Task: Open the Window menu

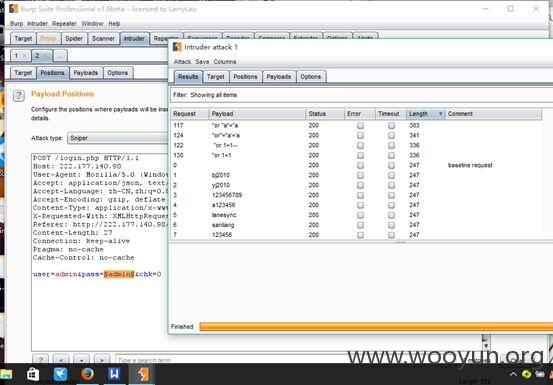Action: coord(92,24)
